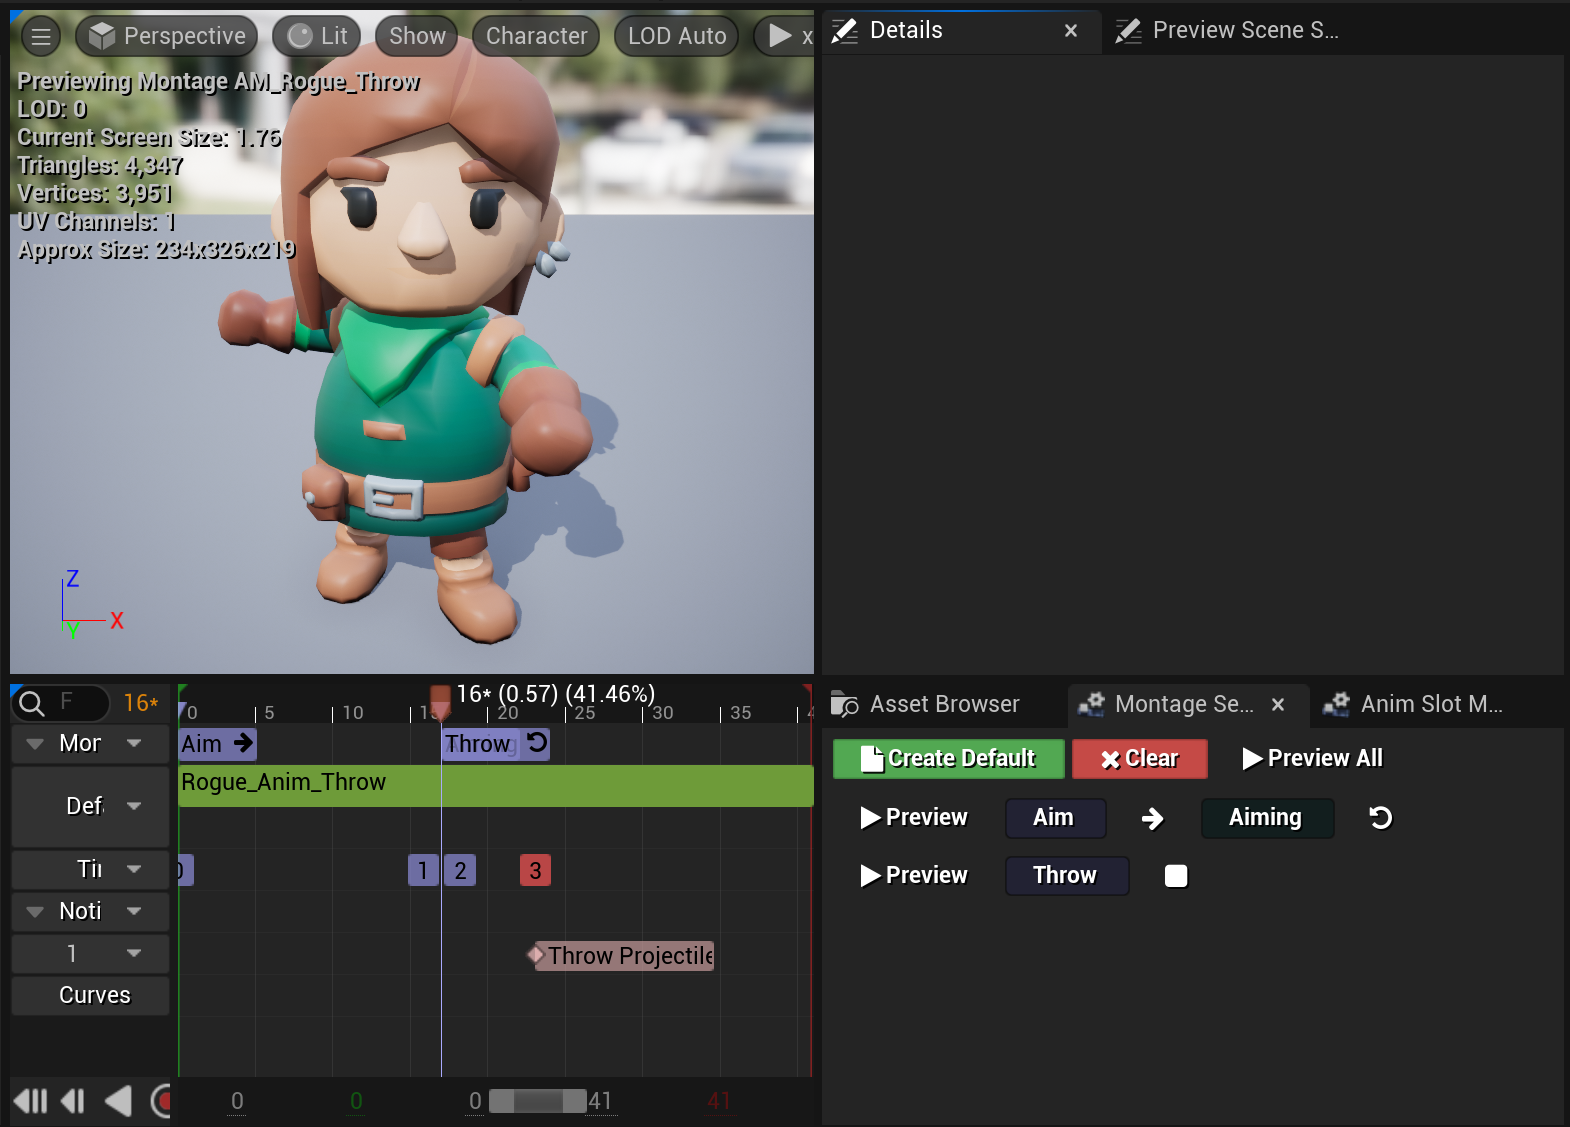Click the arrow link between Aim and Aiming
The width and height of the screenshot is (1570, 1127).
coord(1152,819)
